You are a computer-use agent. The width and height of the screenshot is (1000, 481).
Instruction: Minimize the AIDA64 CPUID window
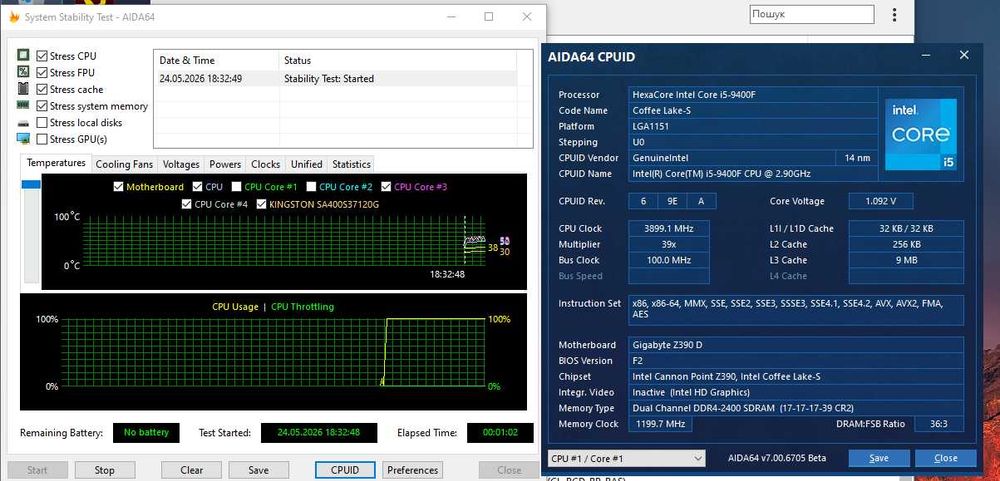[x=926, y=56]
